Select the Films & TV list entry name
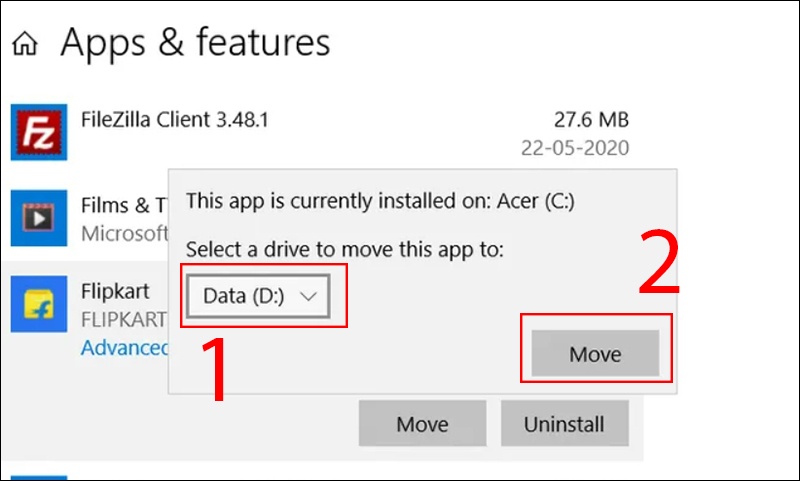Viewport: 800px width, 481px height. (x=118, y=206)
